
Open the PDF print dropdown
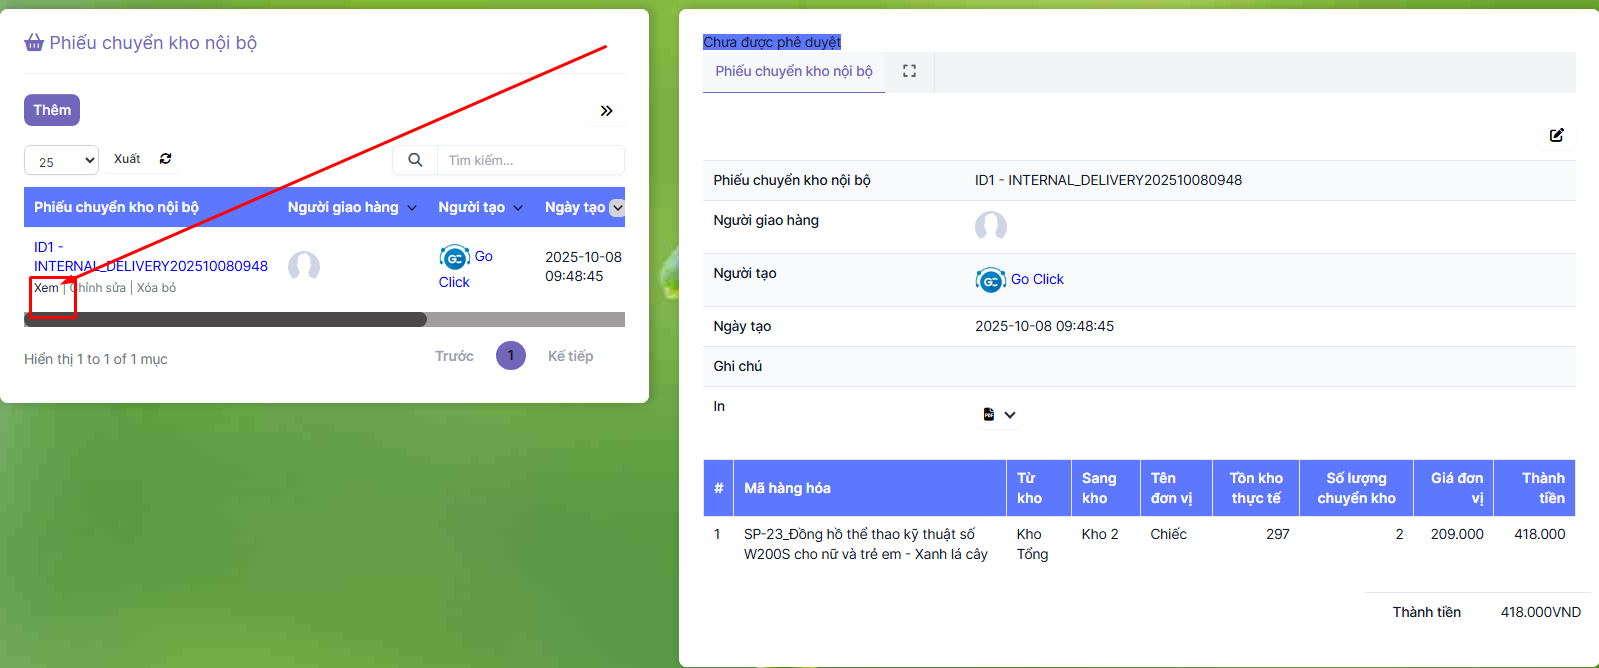tap(998, 415)
